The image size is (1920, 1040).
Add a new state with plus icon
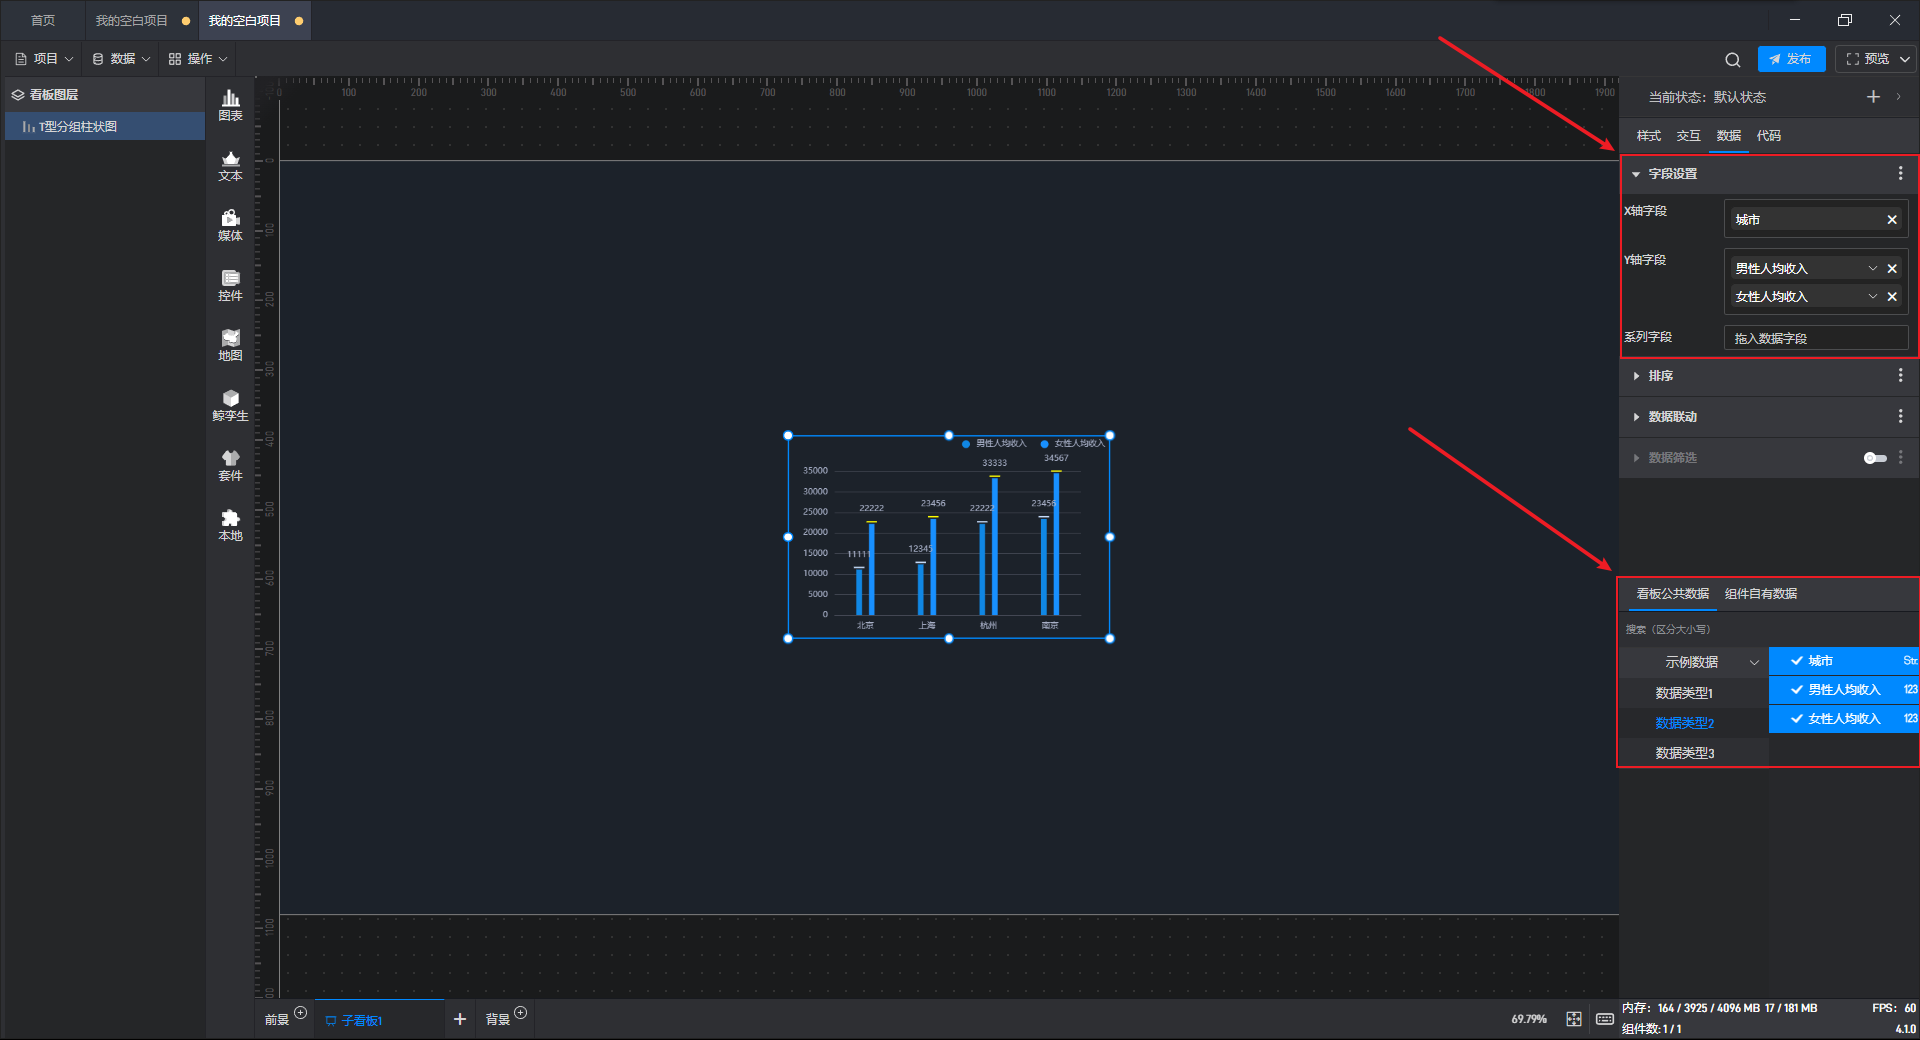point(1873,97)
